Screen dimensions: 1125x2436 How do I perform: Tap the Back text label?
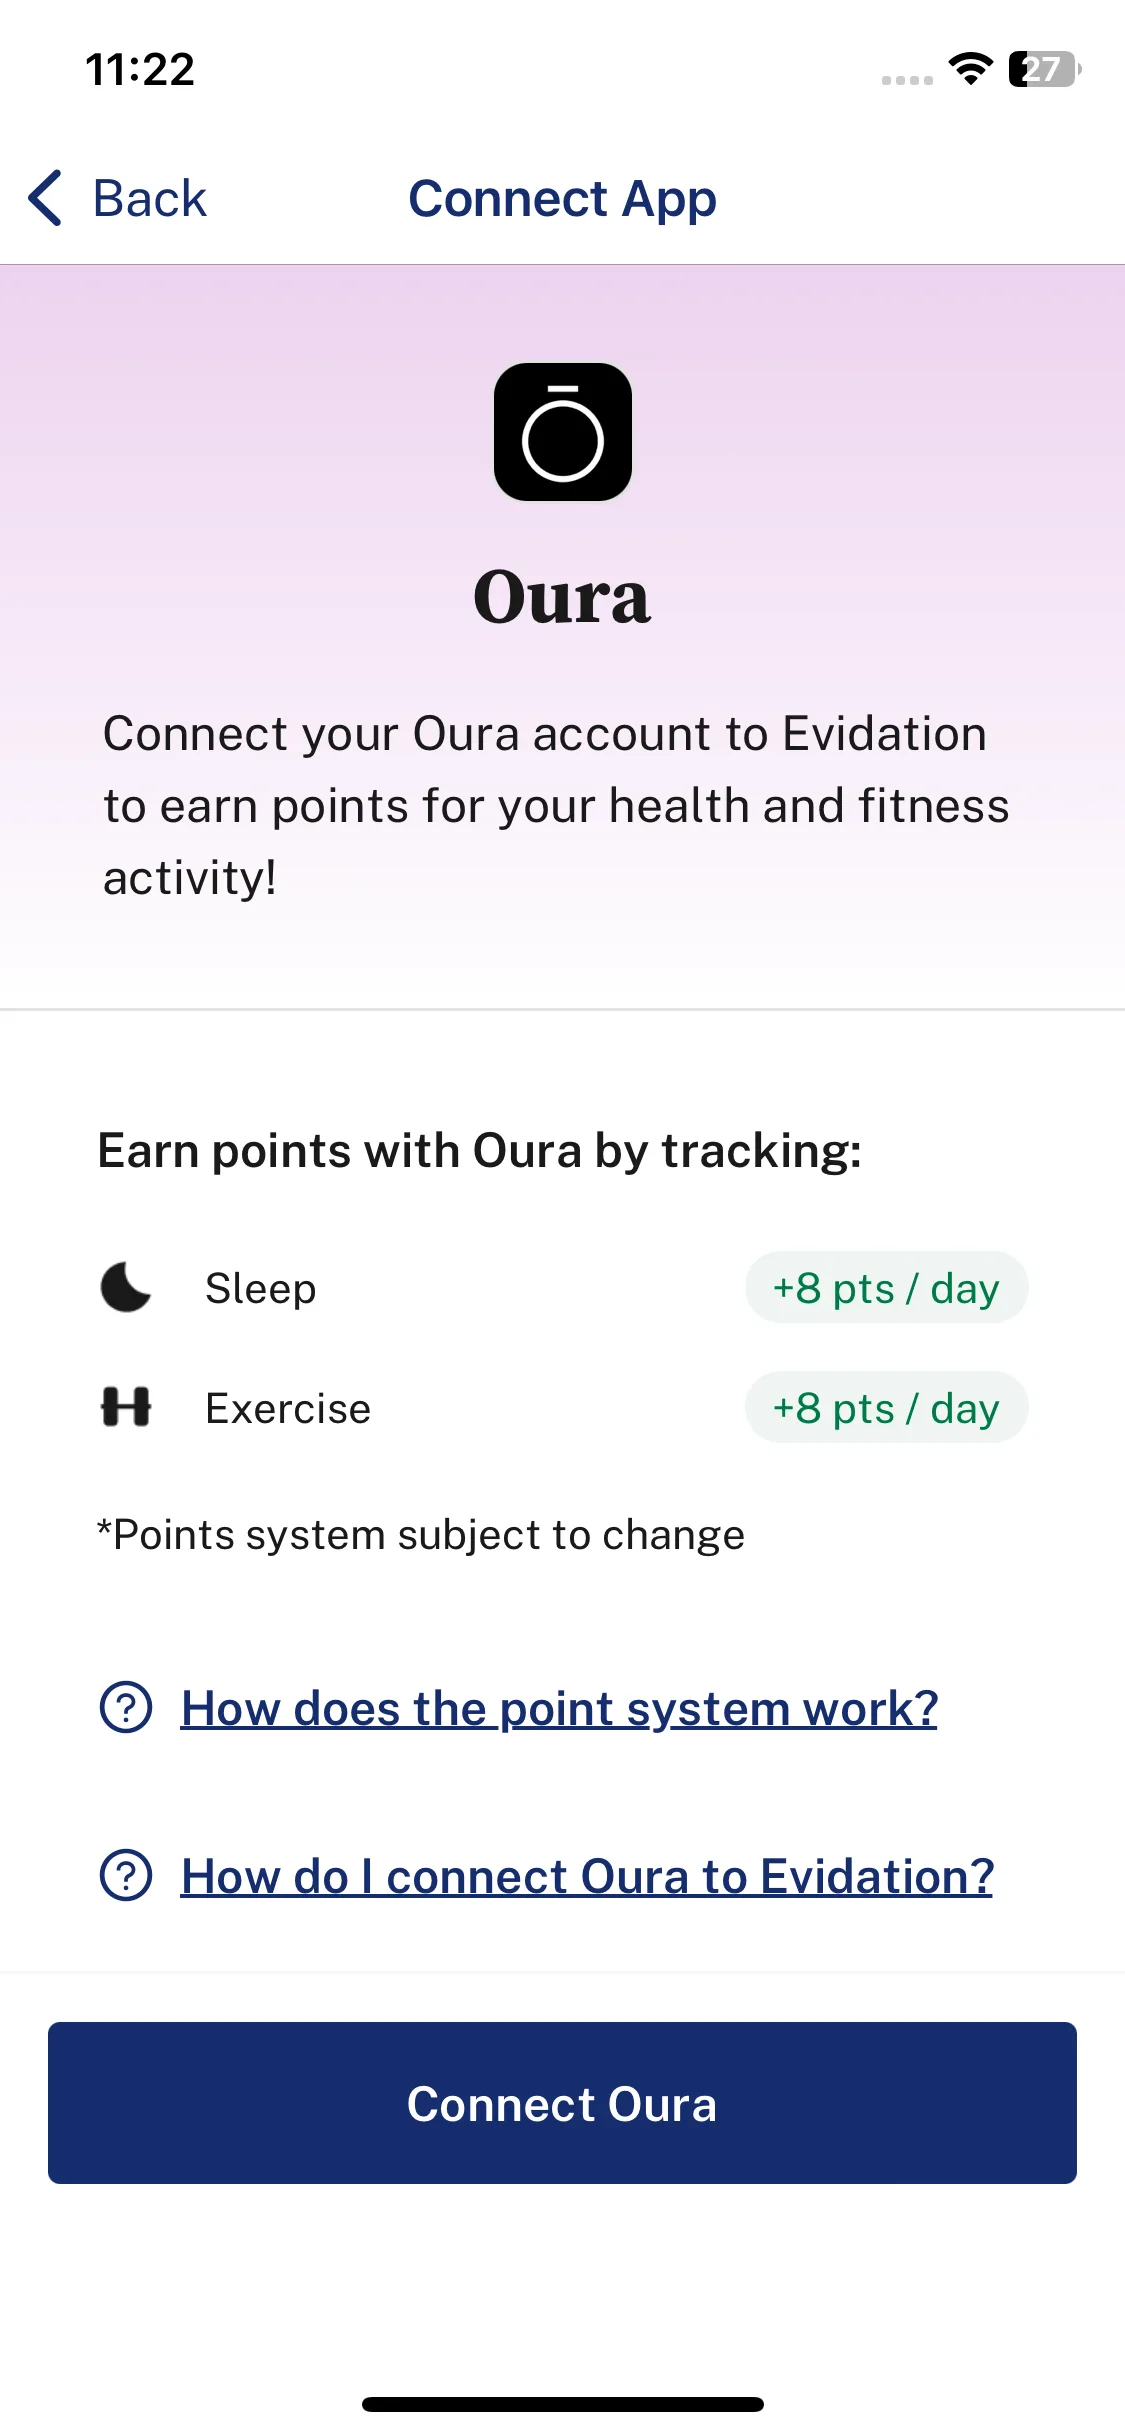pyautogui.click(x=150, y=198)
